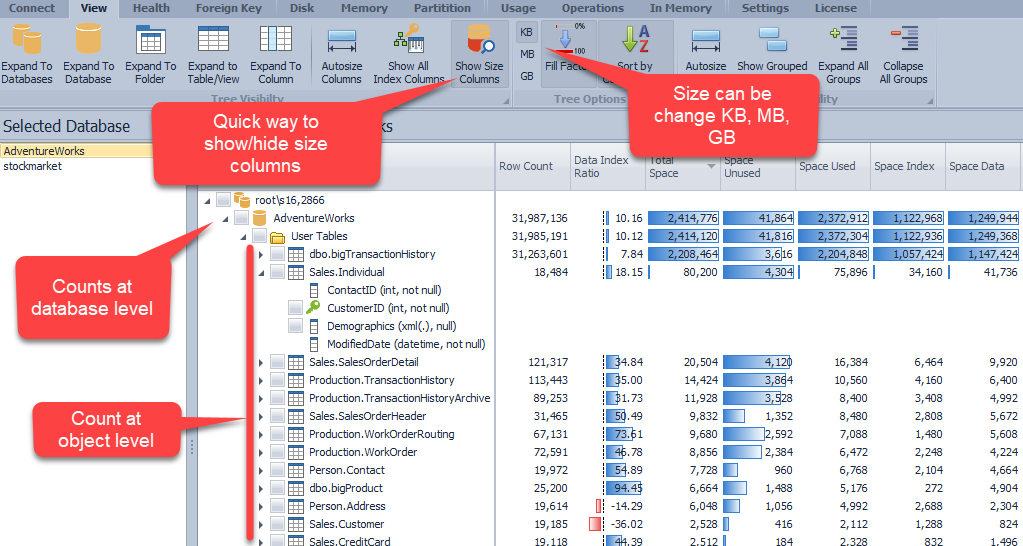Switch to the Health tab

point(151,8)
